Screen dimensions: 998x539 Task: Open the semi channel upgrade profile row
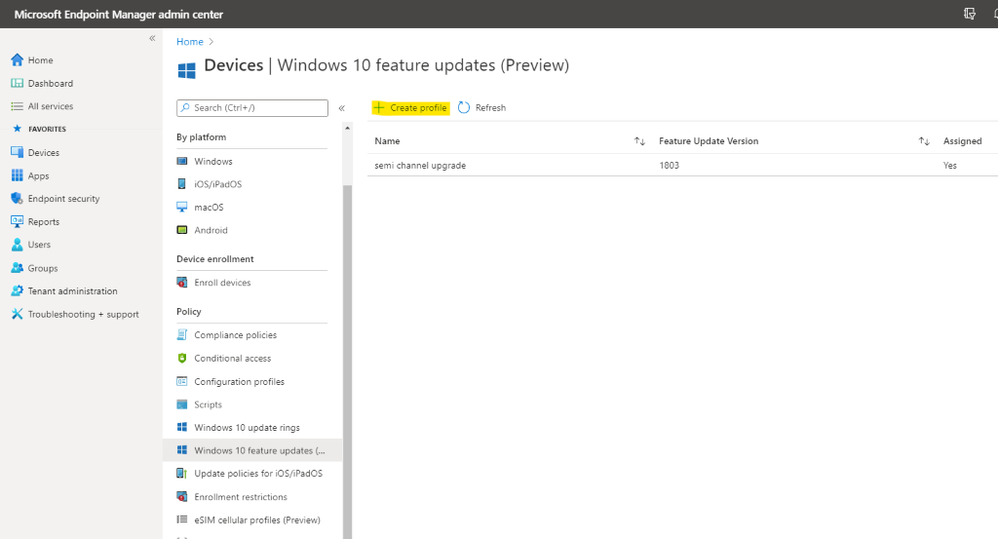click(420, 165)
